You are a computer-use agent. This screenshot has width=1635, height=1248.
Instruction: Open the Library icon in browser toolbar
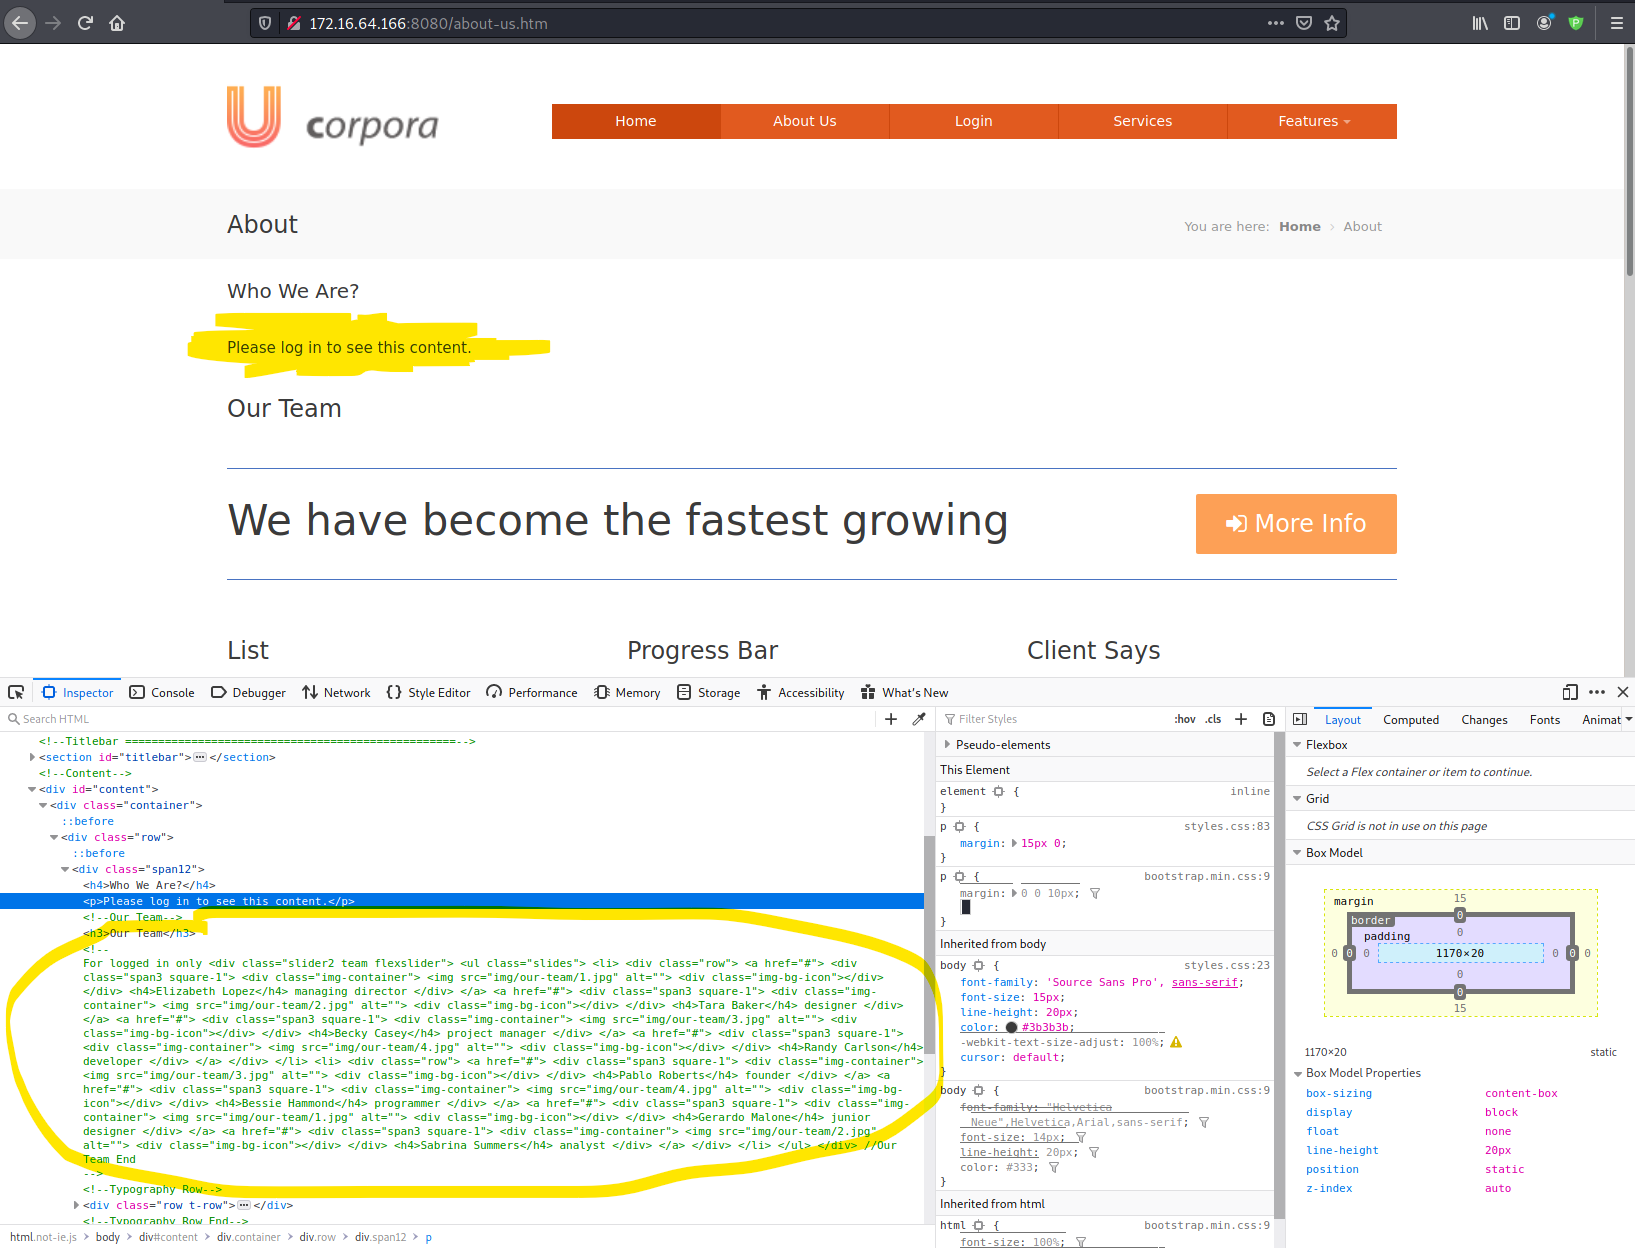pyautogui.click(x=1480, y=23)
